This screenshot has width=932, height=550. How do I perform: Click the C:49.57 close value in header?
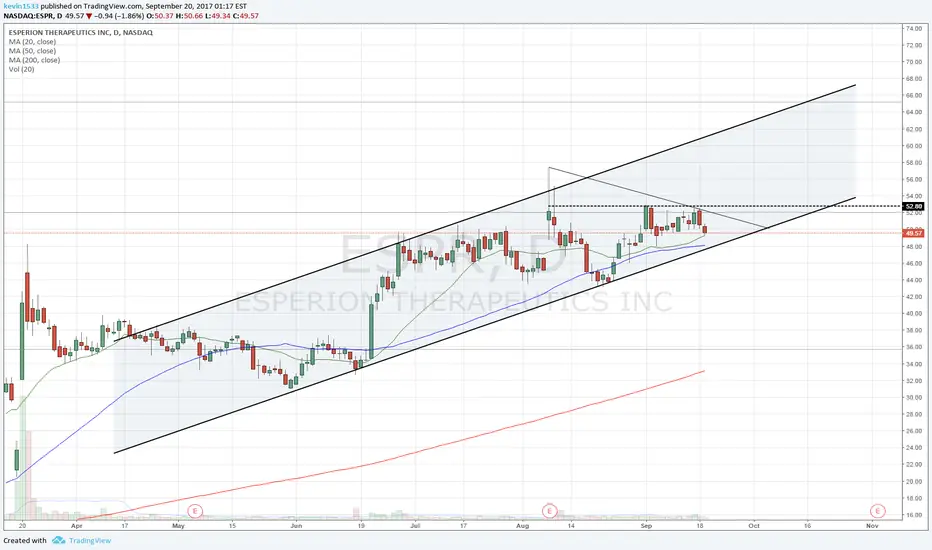[x=245, y=15]
